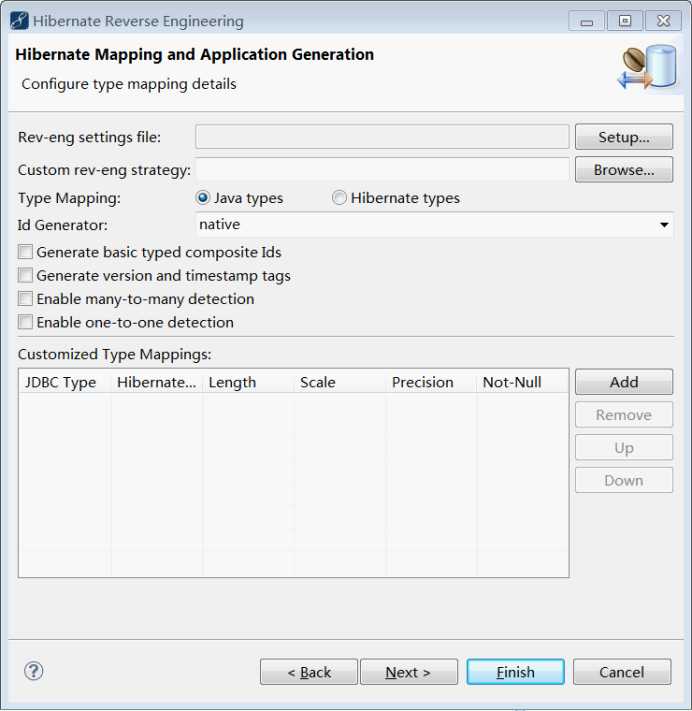The image size is (692, 711).
Task: Click the Rev-eng settings file field
Action: (x=382, y=137)
